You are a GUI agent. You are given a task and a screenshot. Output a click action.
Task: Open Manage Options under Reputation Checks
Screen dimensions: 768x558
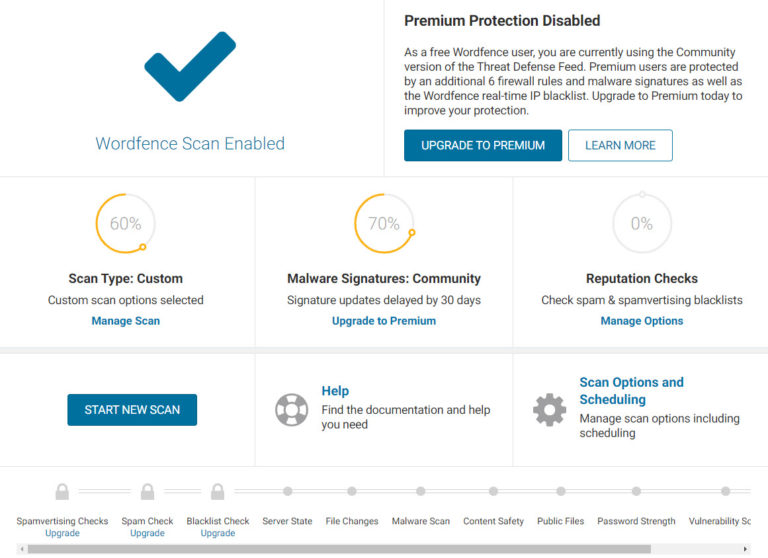pyautogui.click(x=642, y=321)
